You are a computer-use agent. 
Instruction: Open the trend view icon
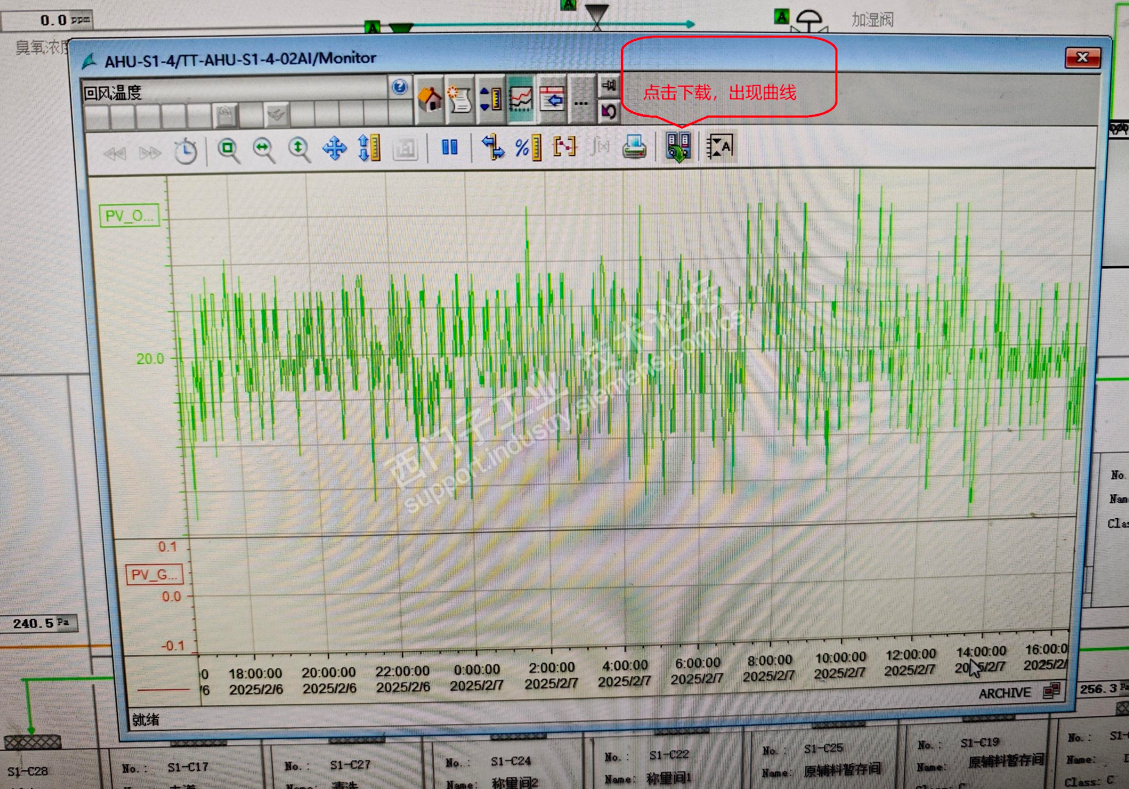point(521,99)
